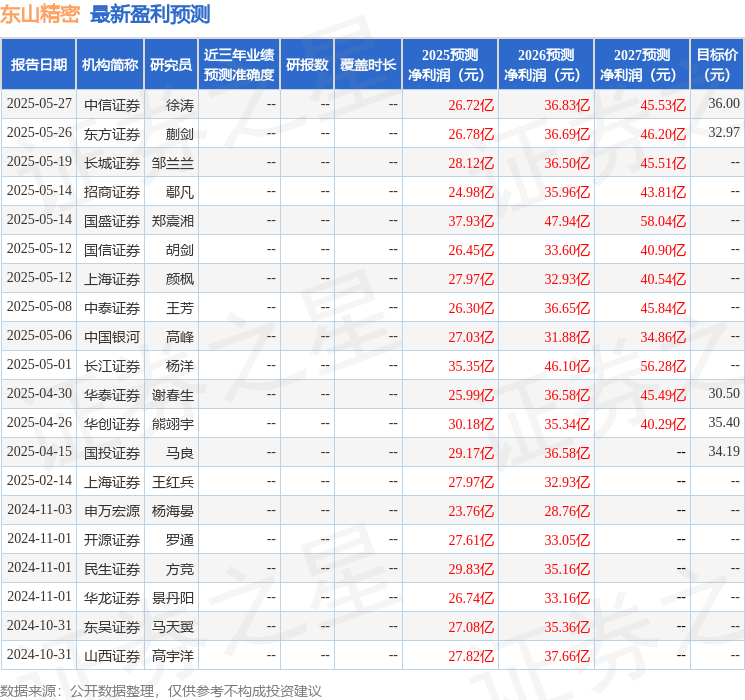Open the 中信证券 institution entry

(112, 104)
